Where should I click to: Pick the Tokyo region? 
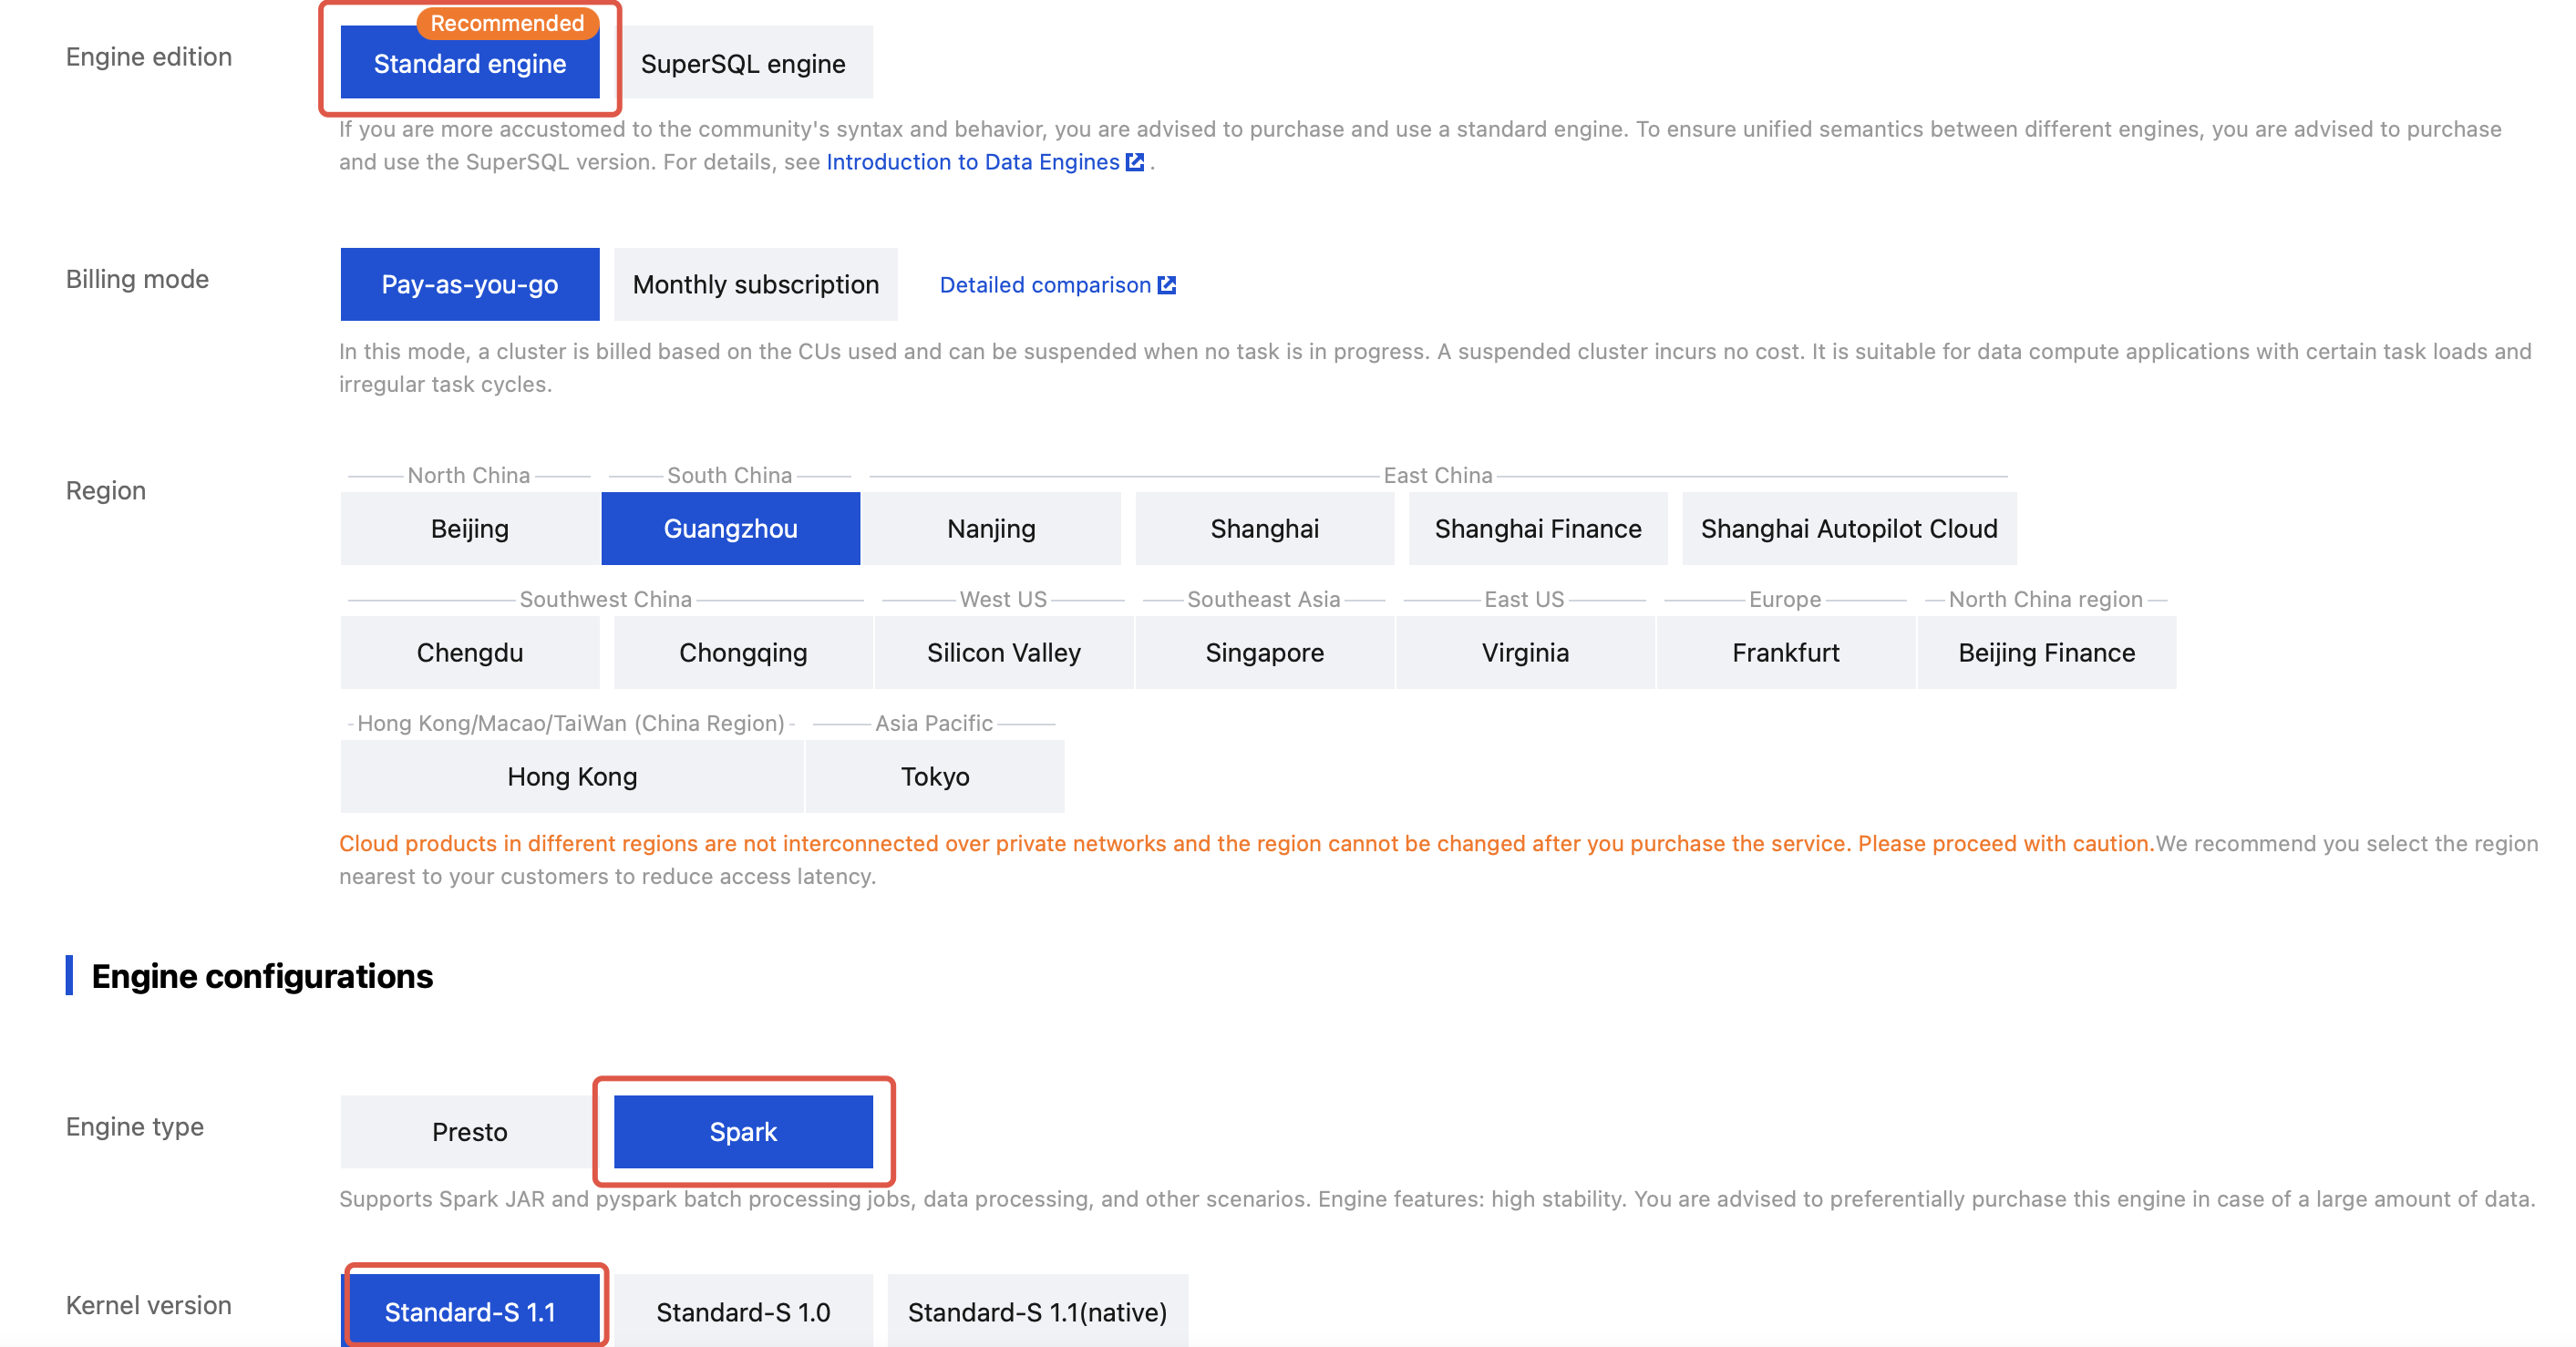934,776
